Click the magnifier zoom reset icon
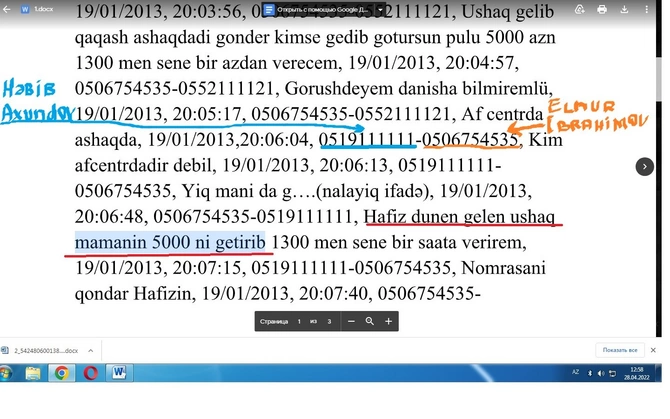This screenshot has height=419, width=670. (370, 321)
